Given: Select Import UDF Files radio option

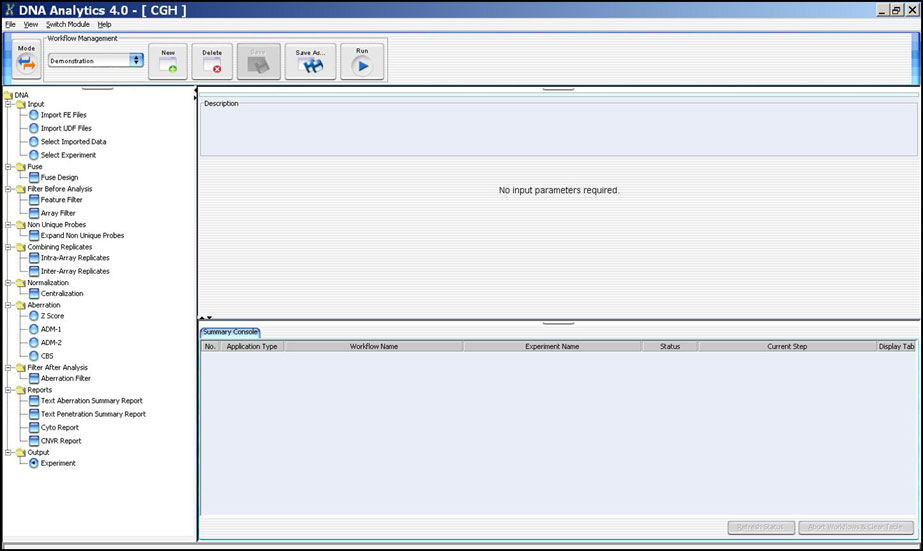Looking at the screenshot, I should (x=34, y=128).
